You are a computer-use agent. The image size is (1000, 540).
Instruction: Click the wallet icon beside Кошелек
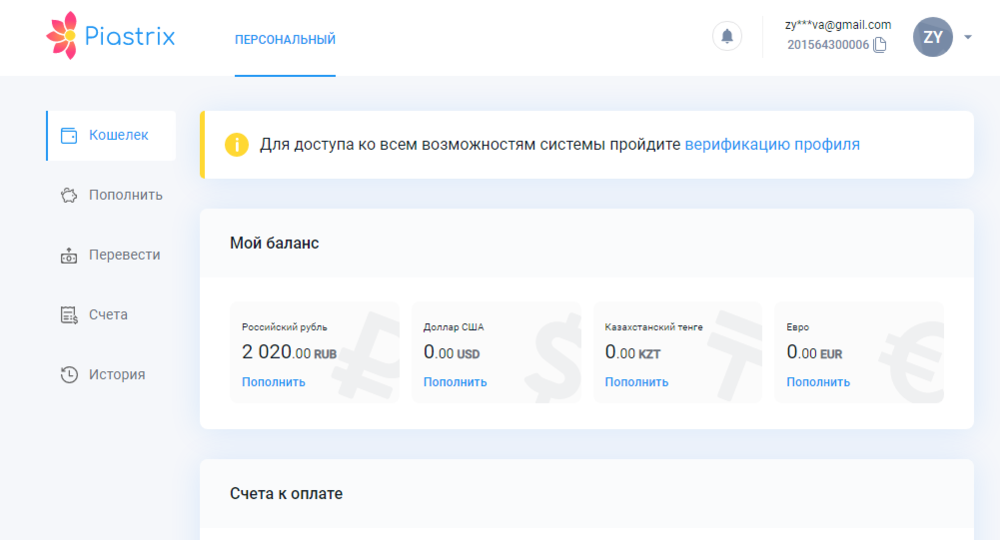(x=69, y=135)
